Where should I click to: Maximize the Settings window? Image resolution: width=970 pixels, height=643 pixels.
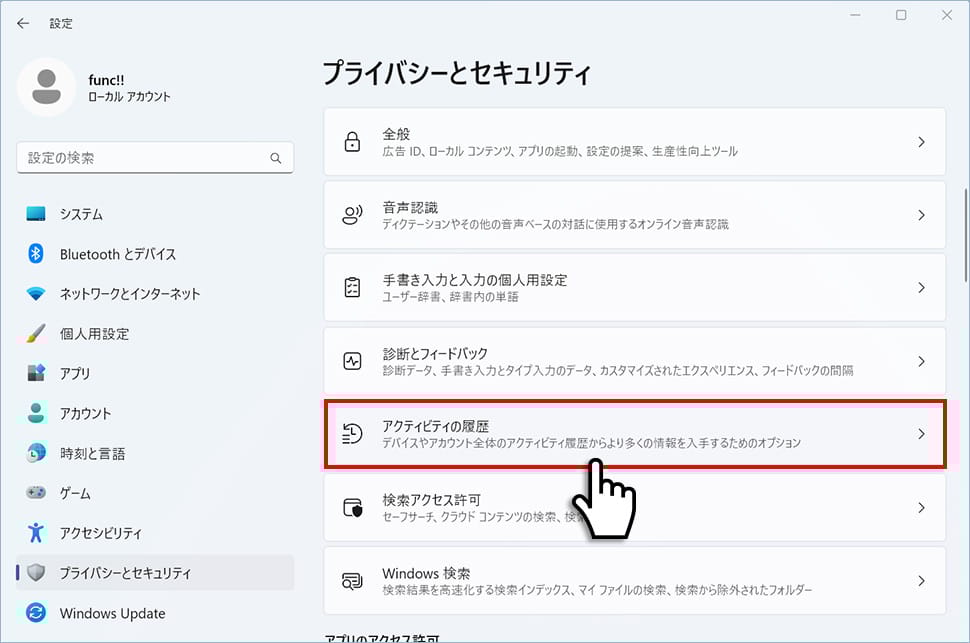(901, 15)
